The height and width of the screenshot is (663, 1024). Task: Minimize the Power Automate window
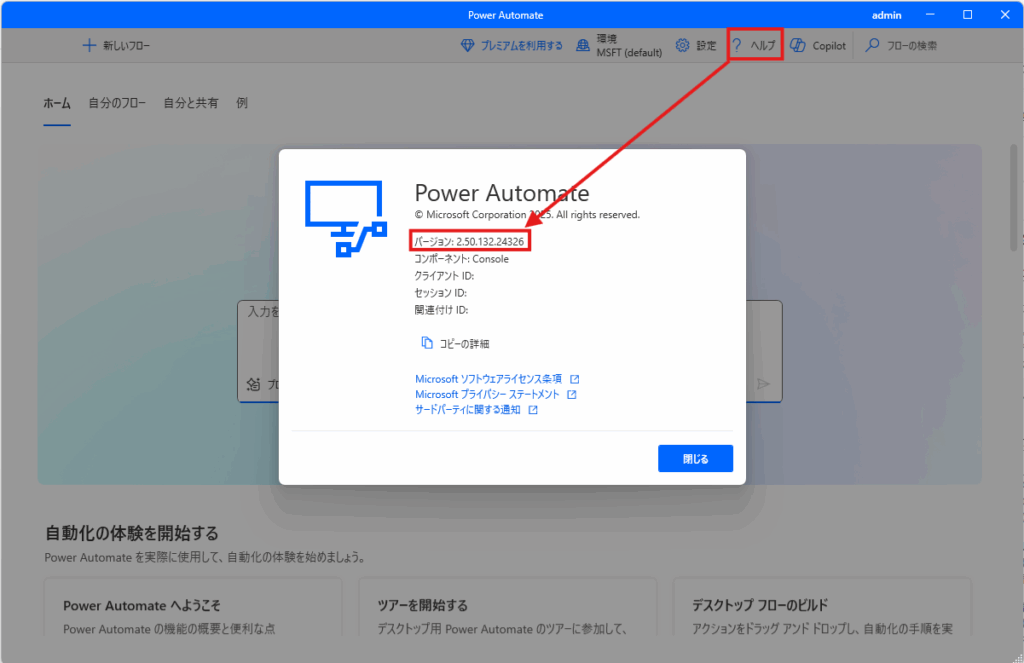pyautogui.click(x=931, y=14)
